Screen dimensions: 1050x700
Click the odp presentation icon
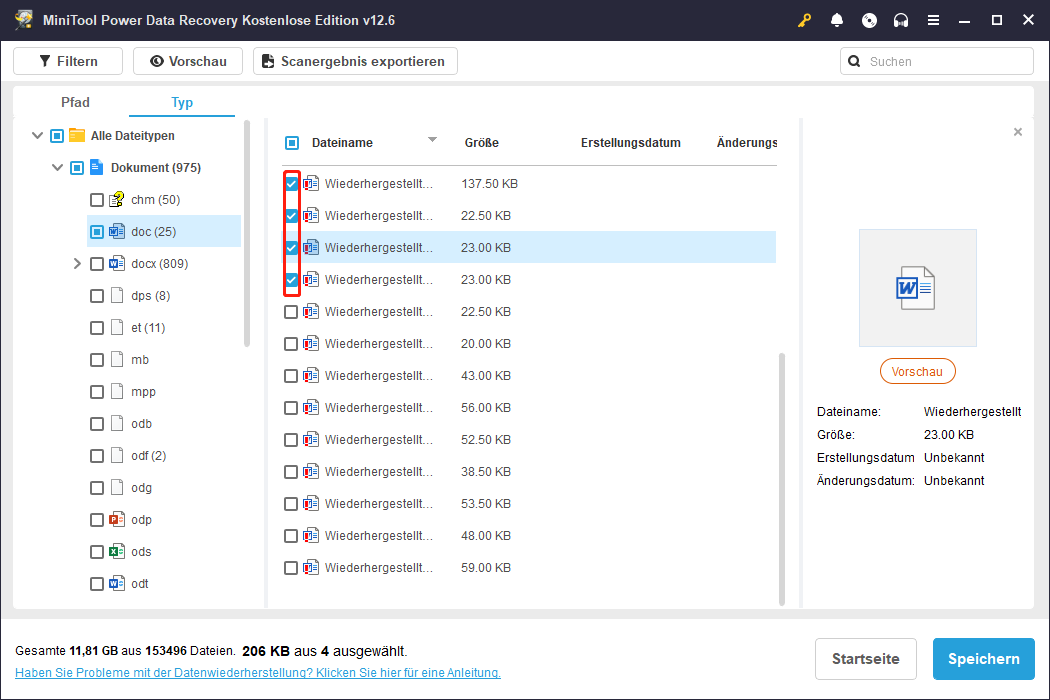tap(117, 520)
